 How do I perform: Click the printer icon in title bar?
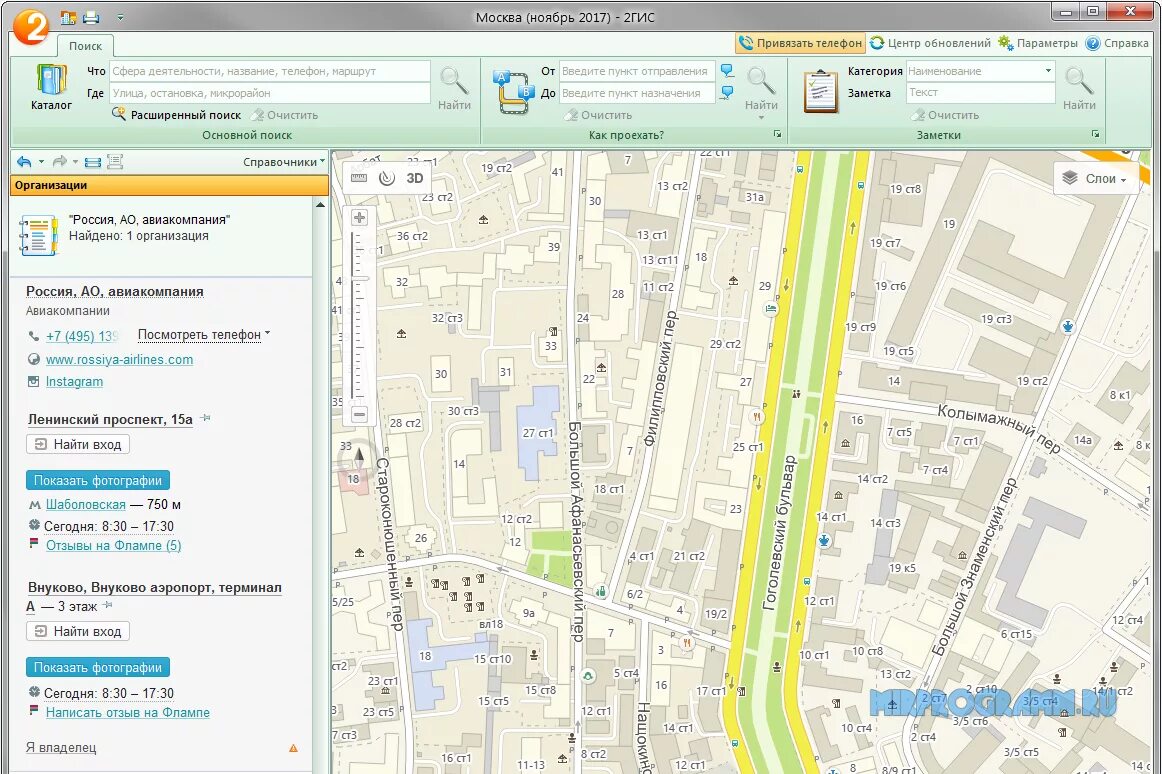(x=90, y=17)
